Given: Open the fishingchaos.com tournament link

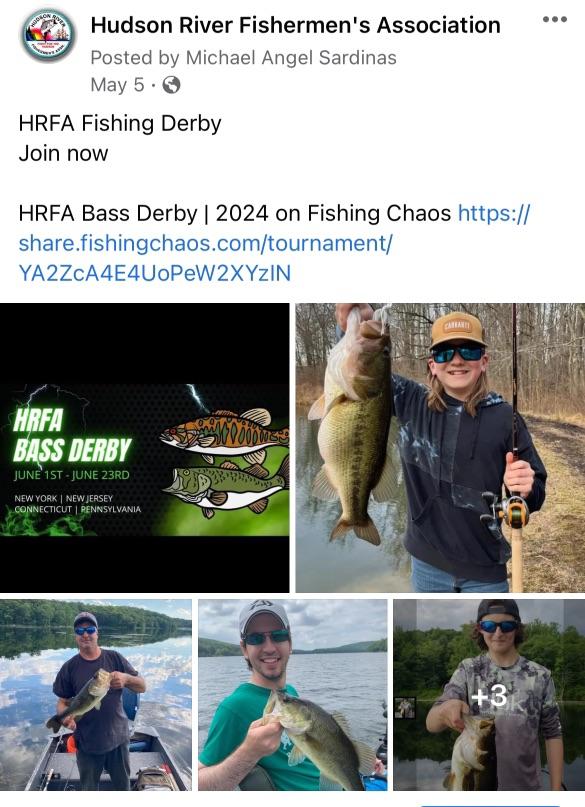Looking at the screenshot, I should click(x=274, y=243).
